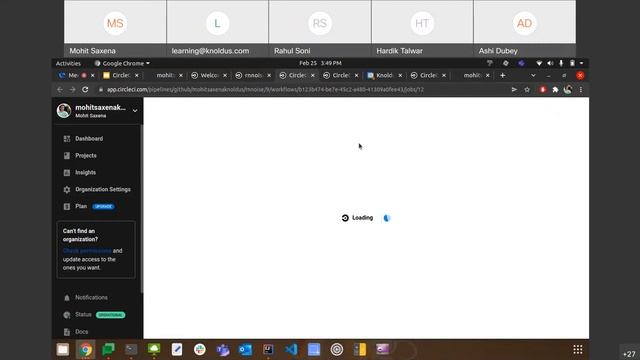The height and width of the screenshot is (360, 640).
Task: Close the Knold tab
Action: click(x=400, y=75)
